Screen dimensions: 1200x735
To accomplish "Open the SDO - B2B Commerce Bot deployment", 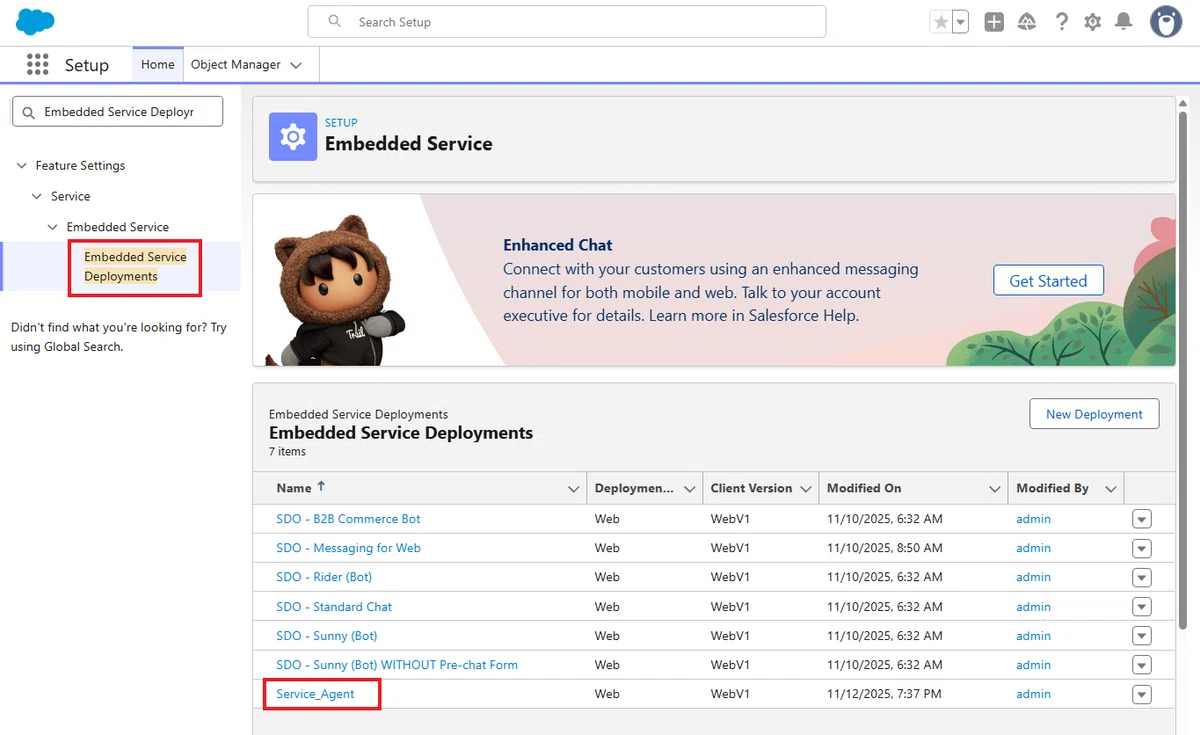I will (348, 519).
